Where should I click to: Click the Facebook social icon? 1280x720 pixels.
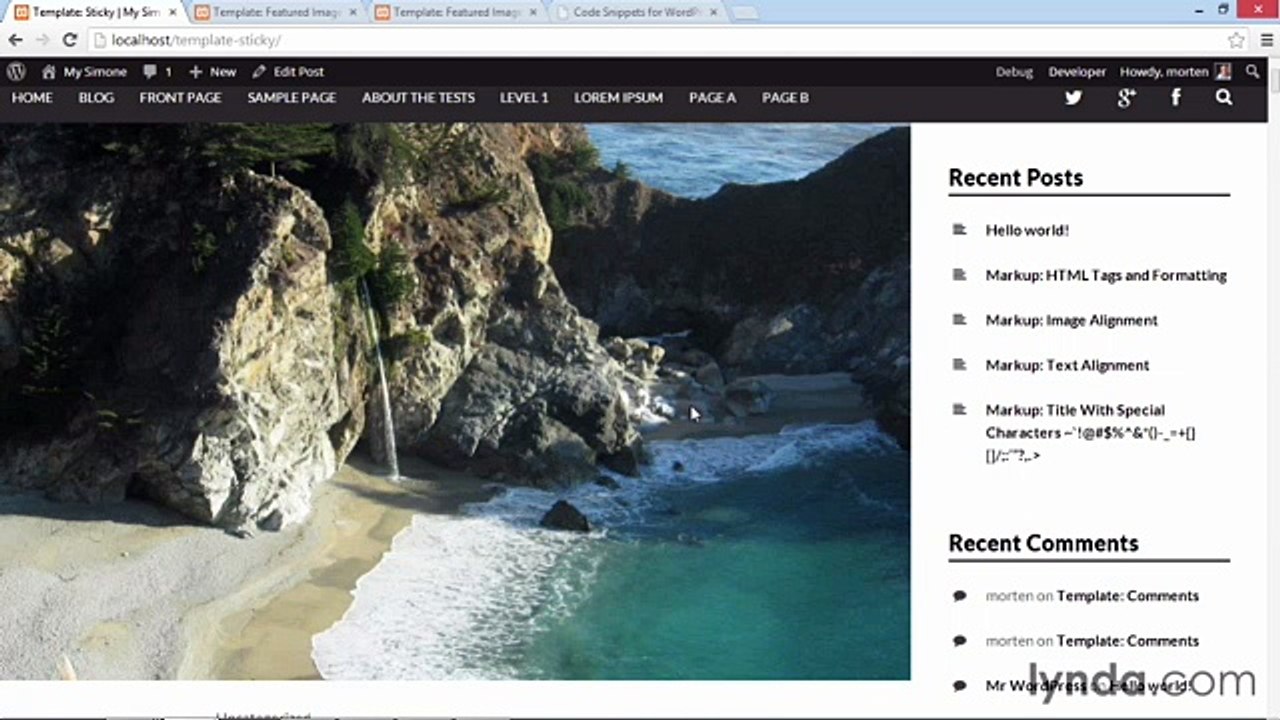[x=1176, y=97]
